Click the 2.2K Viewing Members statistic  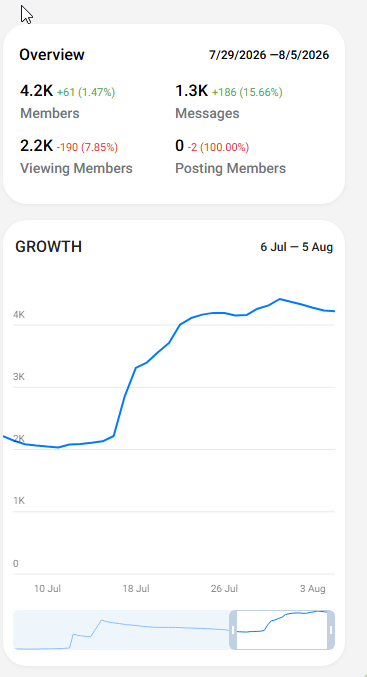click(76, 157)
